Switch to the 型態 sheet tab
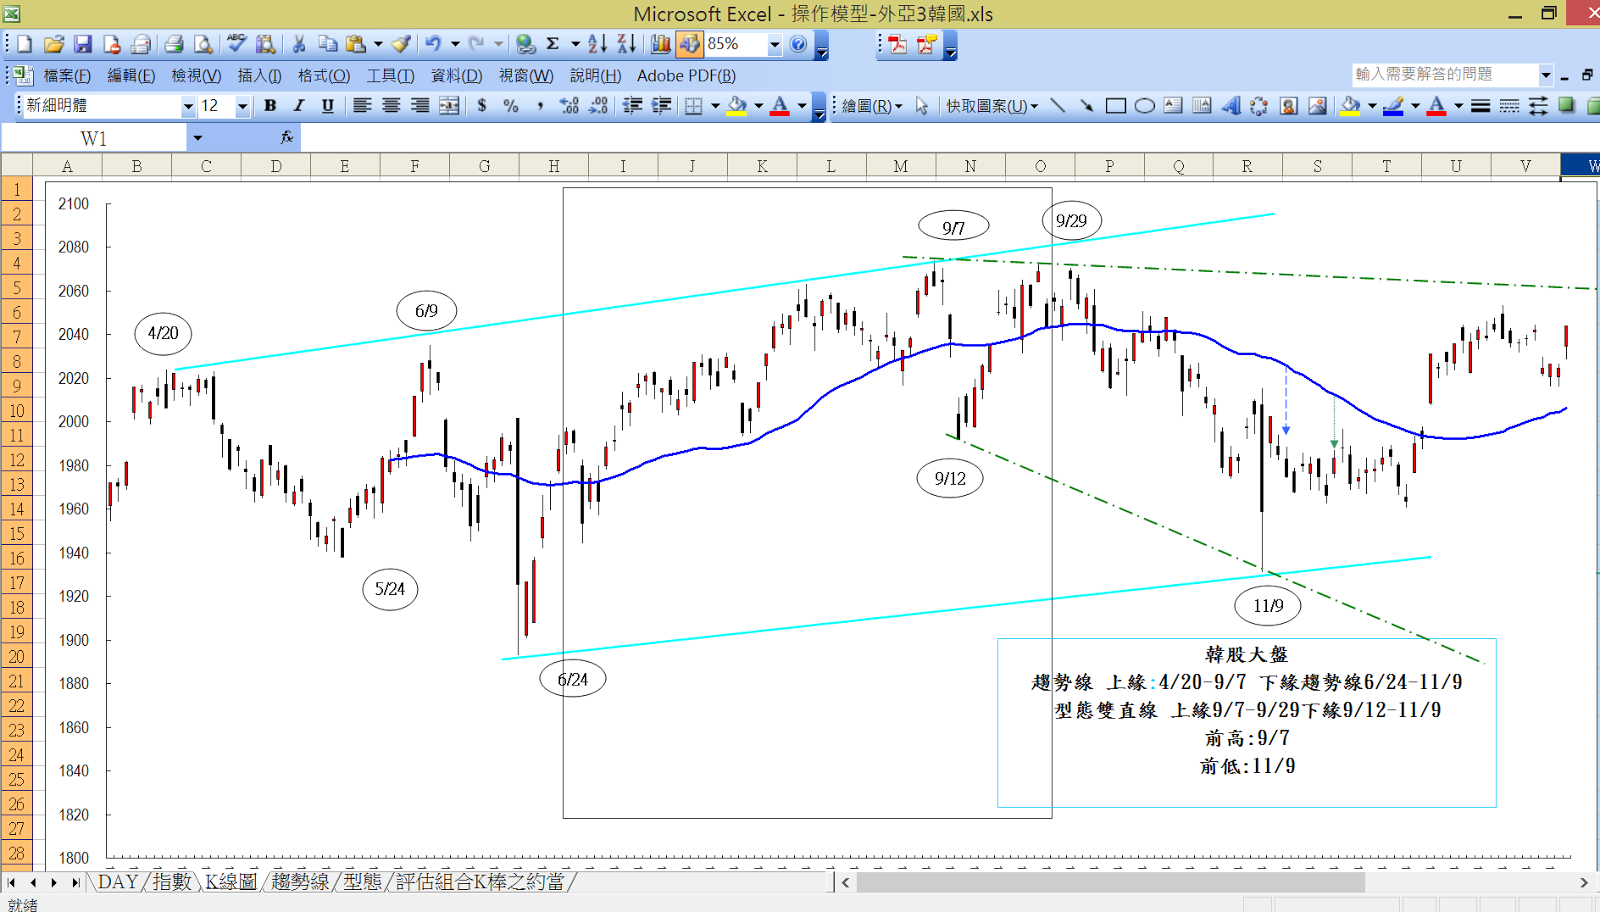 click(362, 881)
